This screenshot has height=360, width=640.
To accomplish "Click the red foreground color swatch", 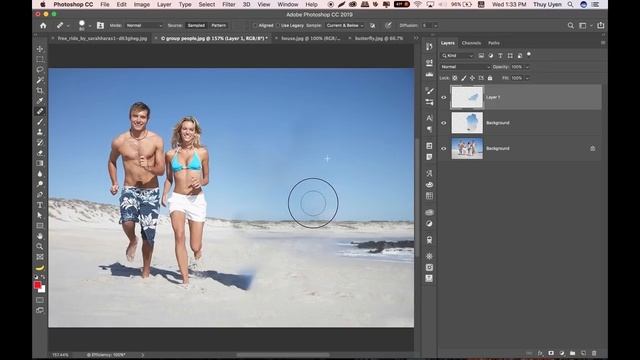I will click(37, 284).
